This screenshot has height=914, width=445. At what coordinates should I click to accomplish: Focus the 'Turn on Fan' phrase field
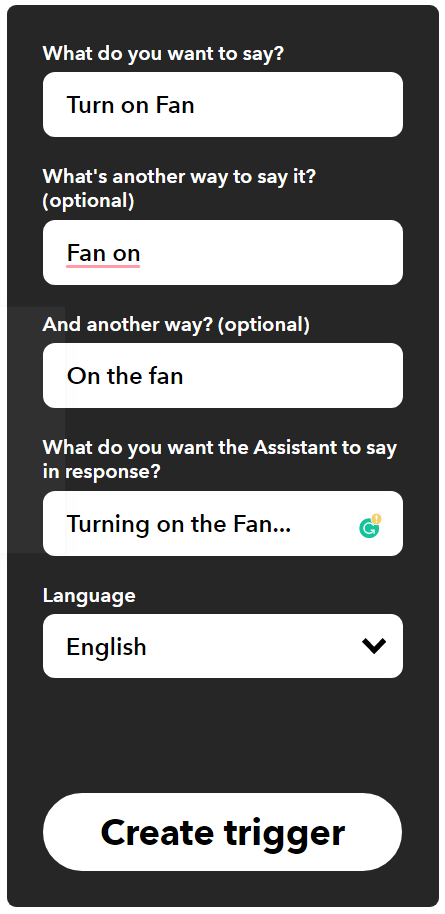coord(223,104)
